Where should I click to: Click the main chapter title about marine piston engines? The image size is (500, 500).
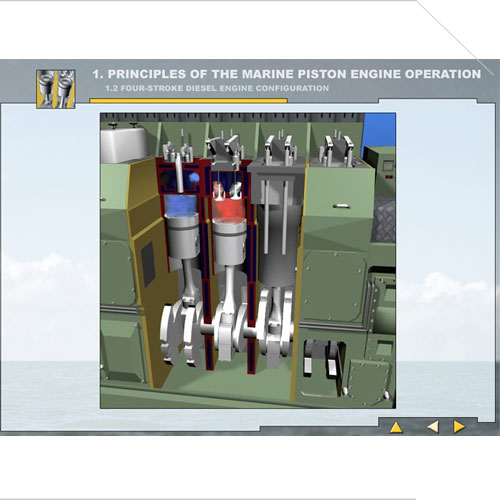coord(287,74)
